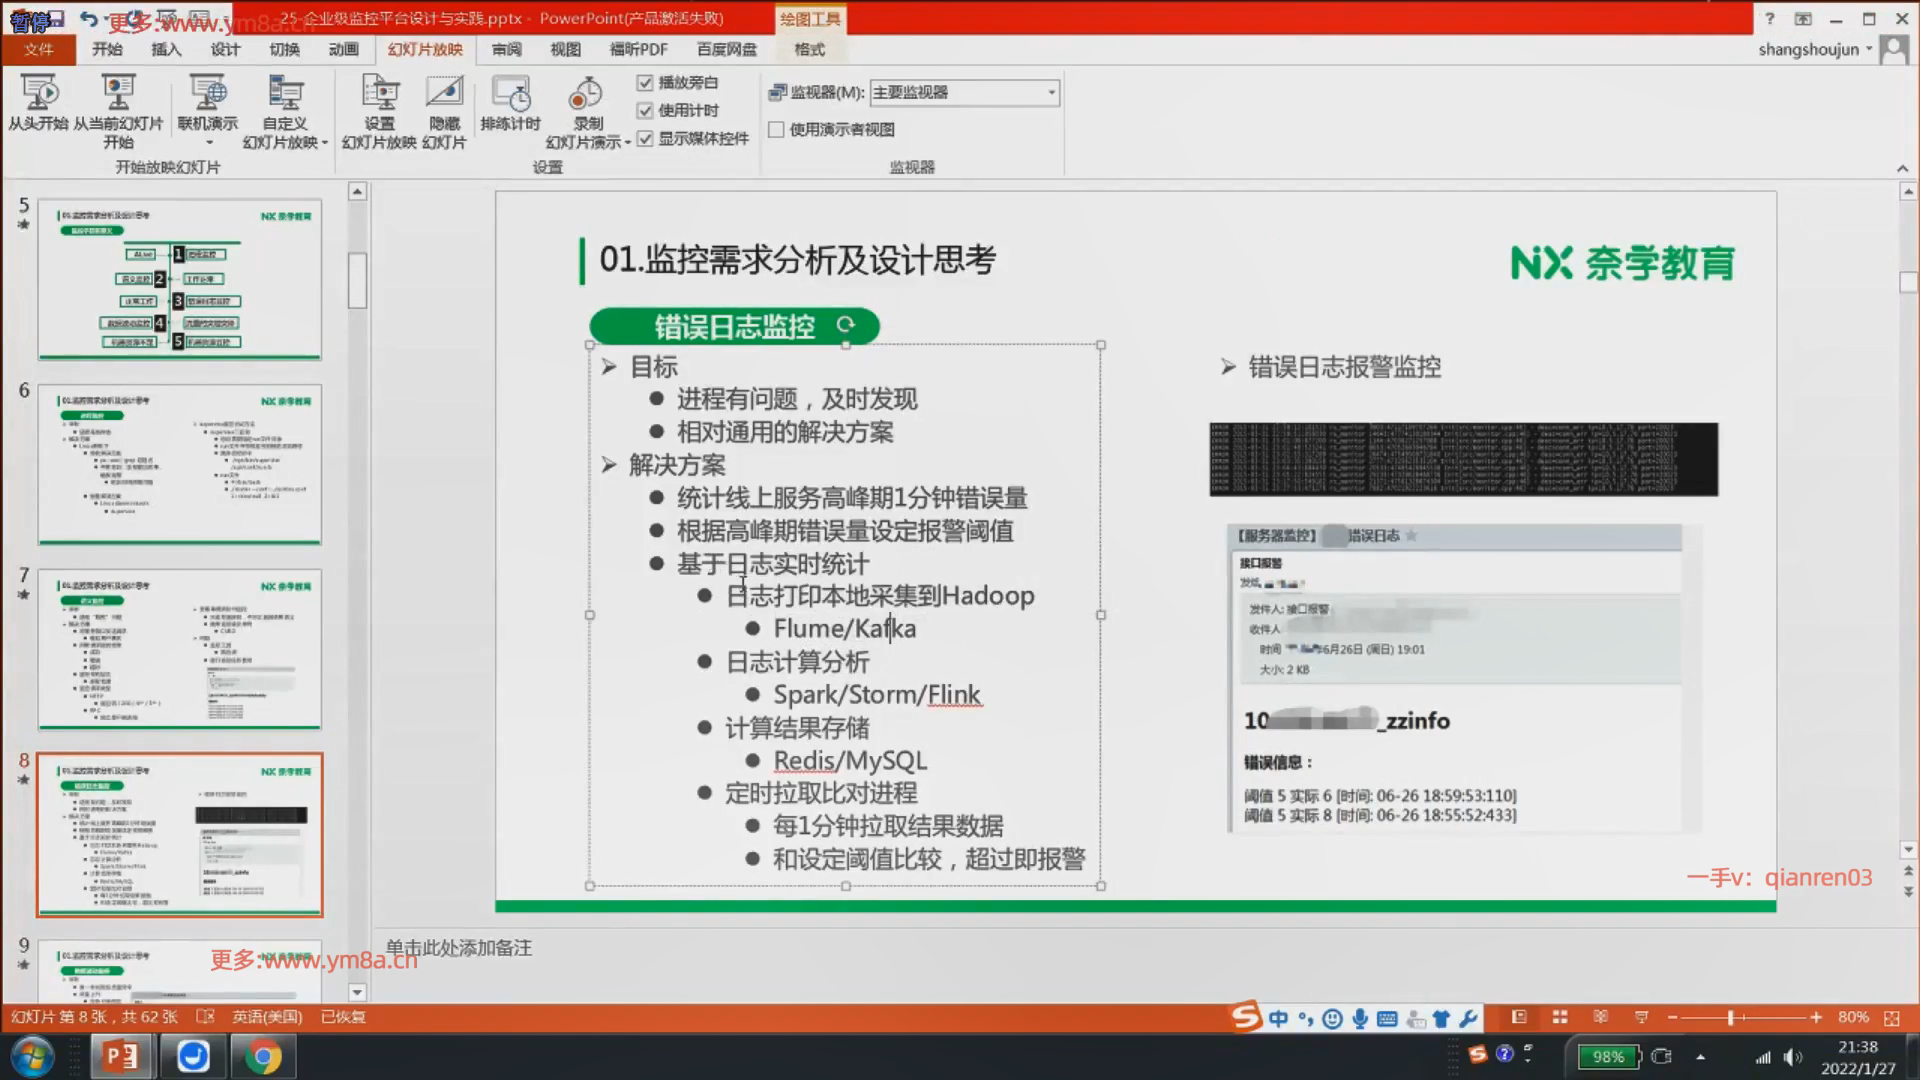Uncheck the 播放旁白 checkbox
Viewport: 1920px width, 1080px height.
click(x=645, y=83)
